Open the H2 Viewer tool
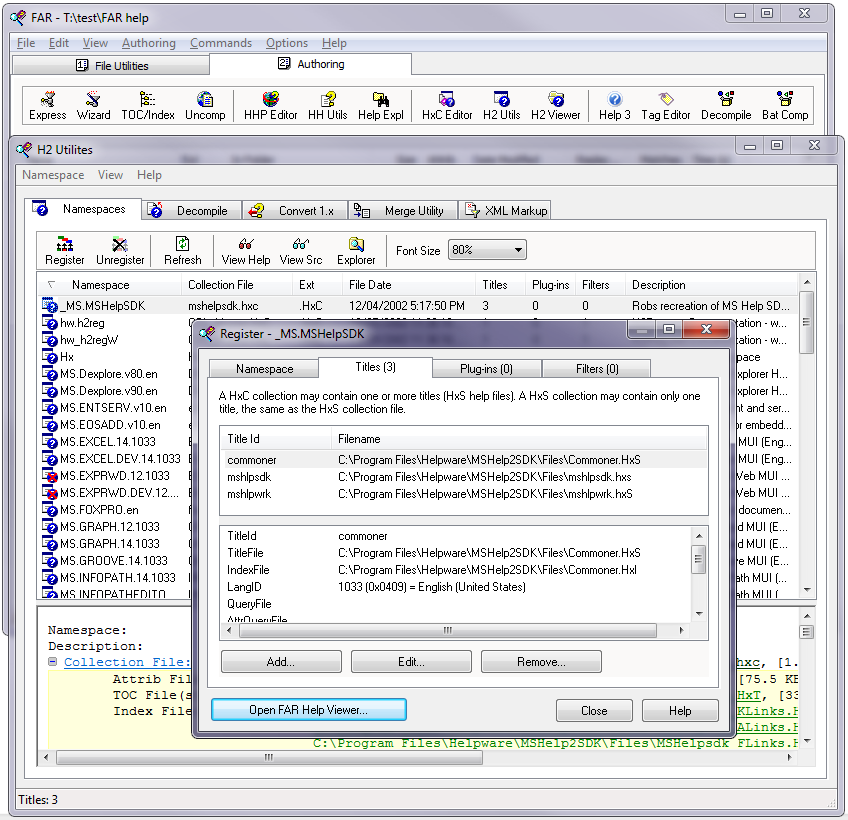 coord(555,105)
